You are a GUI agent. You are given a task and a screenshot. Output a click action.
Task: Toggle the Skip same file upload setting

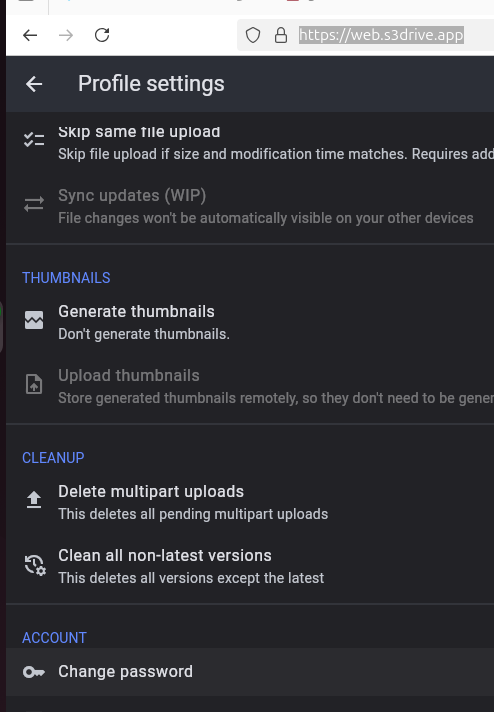click(250, 142)
